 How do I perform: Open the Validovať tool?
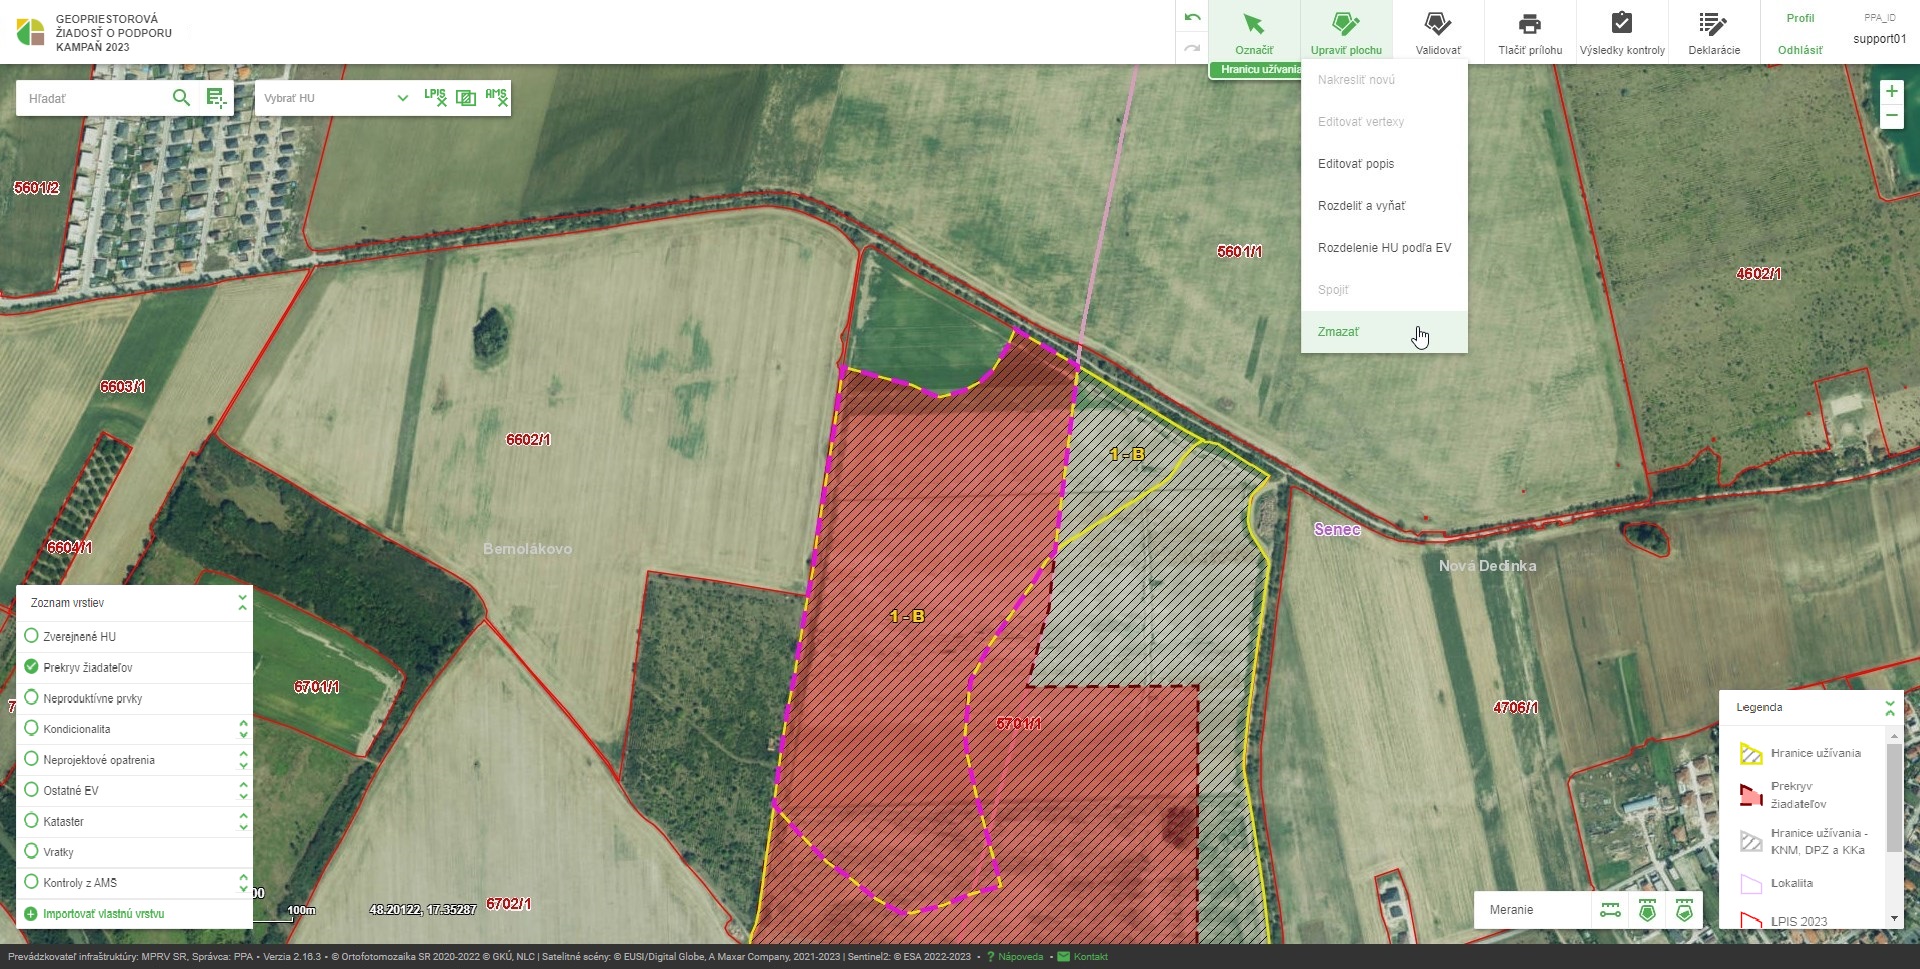click(1437, 32)
